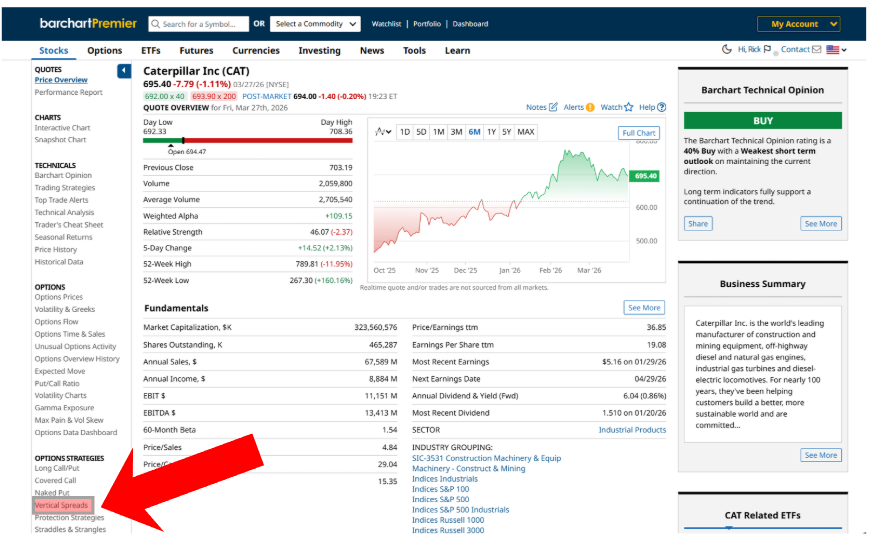Toggle dark mode moon icon
Viewport: 870px width, 549px height.
726,49
